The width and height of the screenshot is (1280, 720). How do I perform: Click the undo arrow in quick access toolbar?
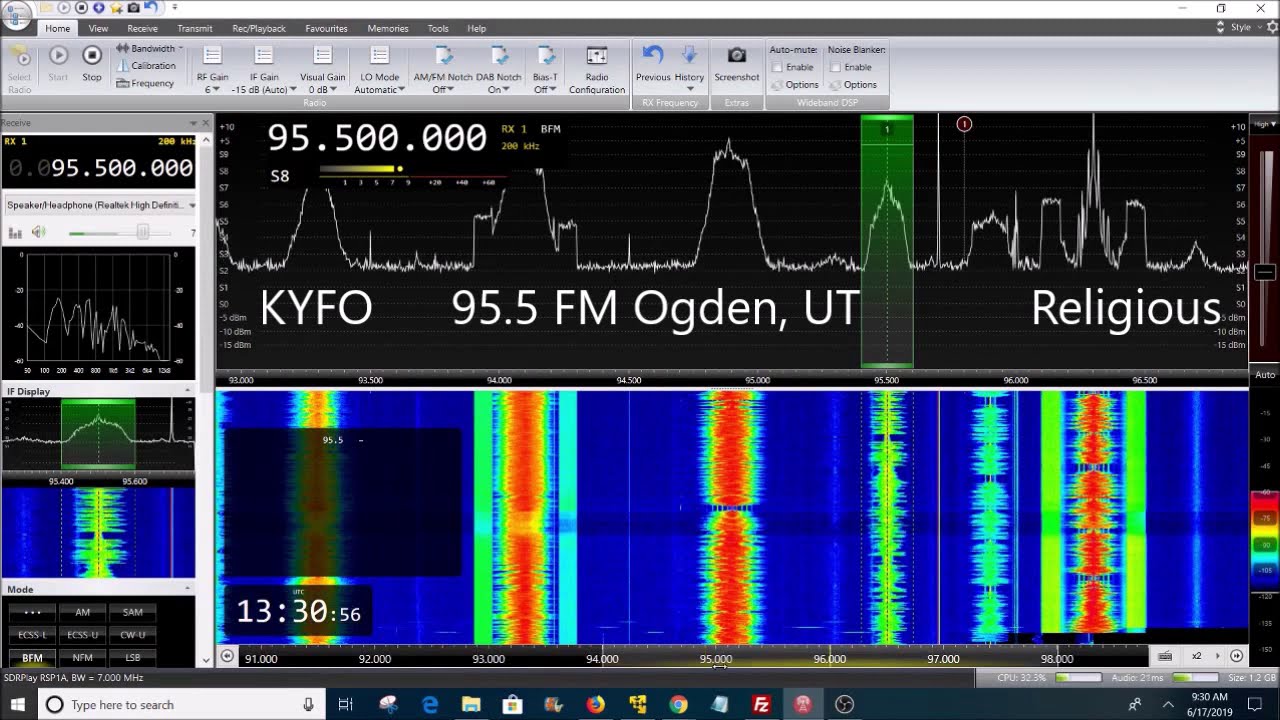tap(151, 7)
